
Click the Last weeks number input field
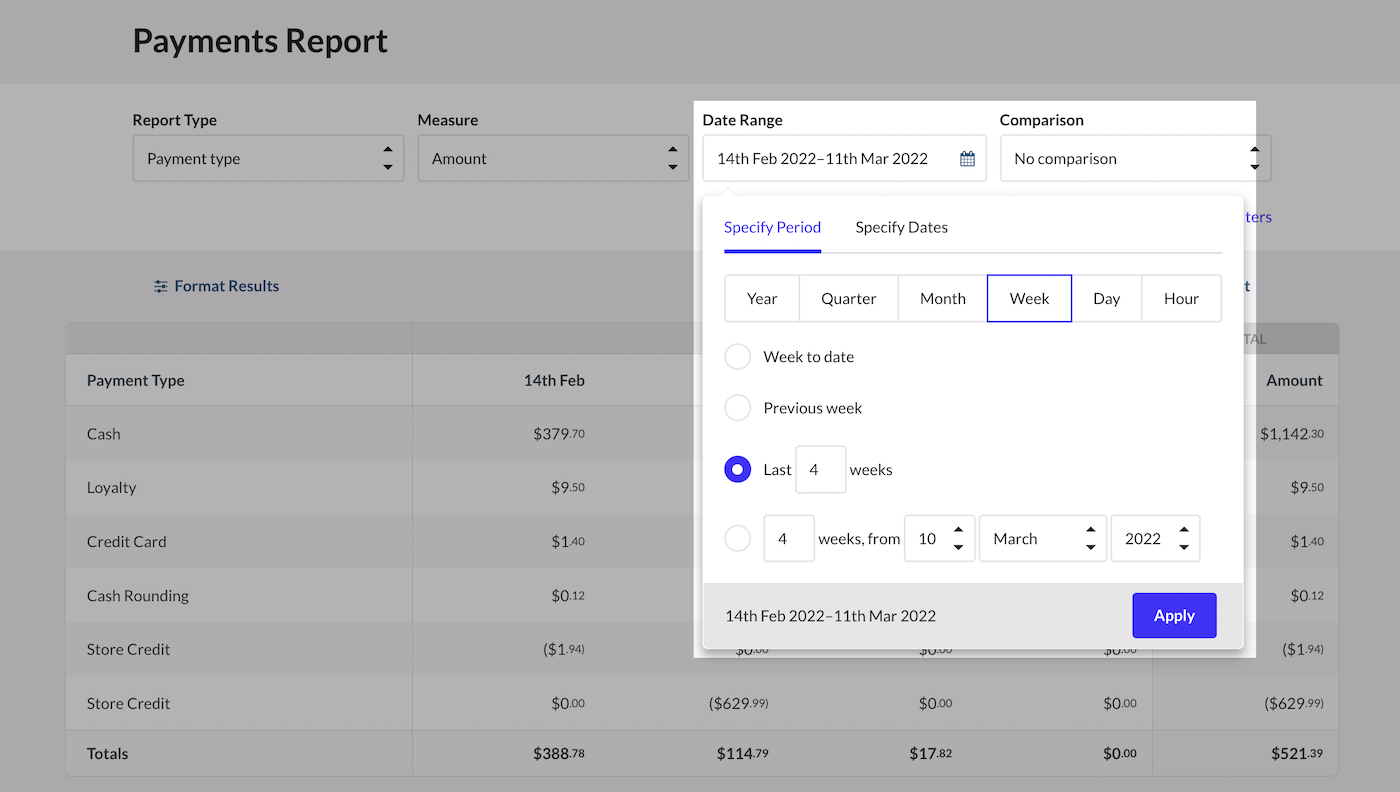point(820,470)
